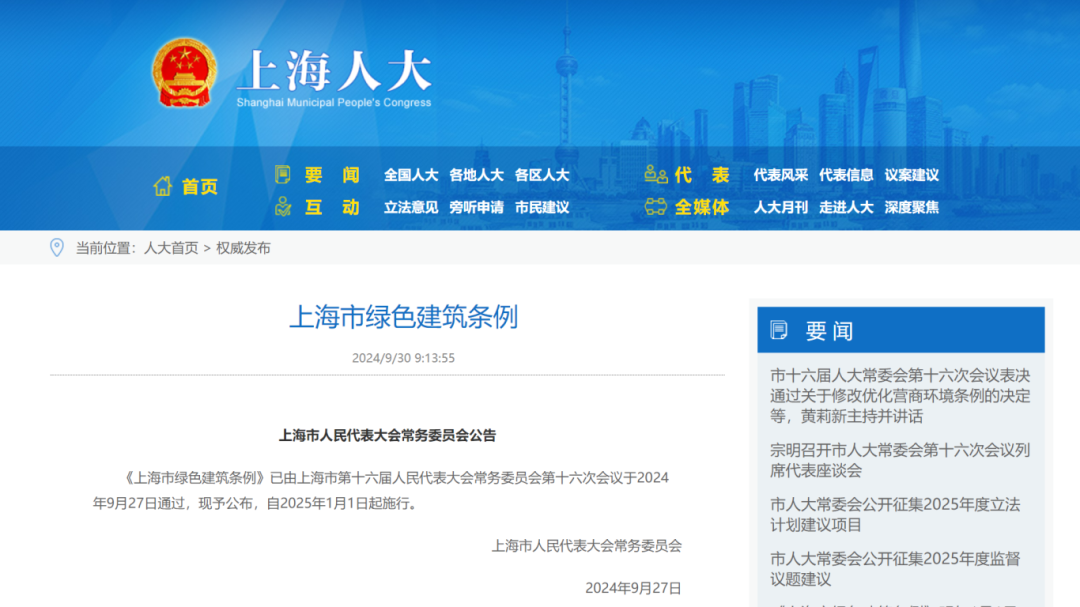Viewport: 1080px width, 607px height.
Task: Click the home icon beside 首页
Action: coord(162,185)
